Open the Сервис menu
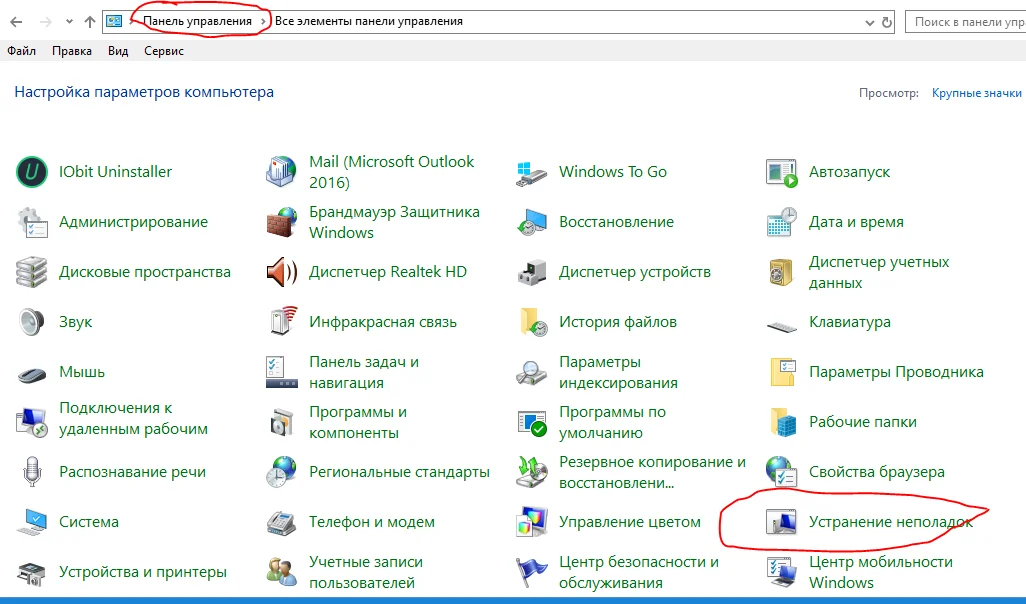Viewport: 1026px width, 604px height. [x=164, y=51]
